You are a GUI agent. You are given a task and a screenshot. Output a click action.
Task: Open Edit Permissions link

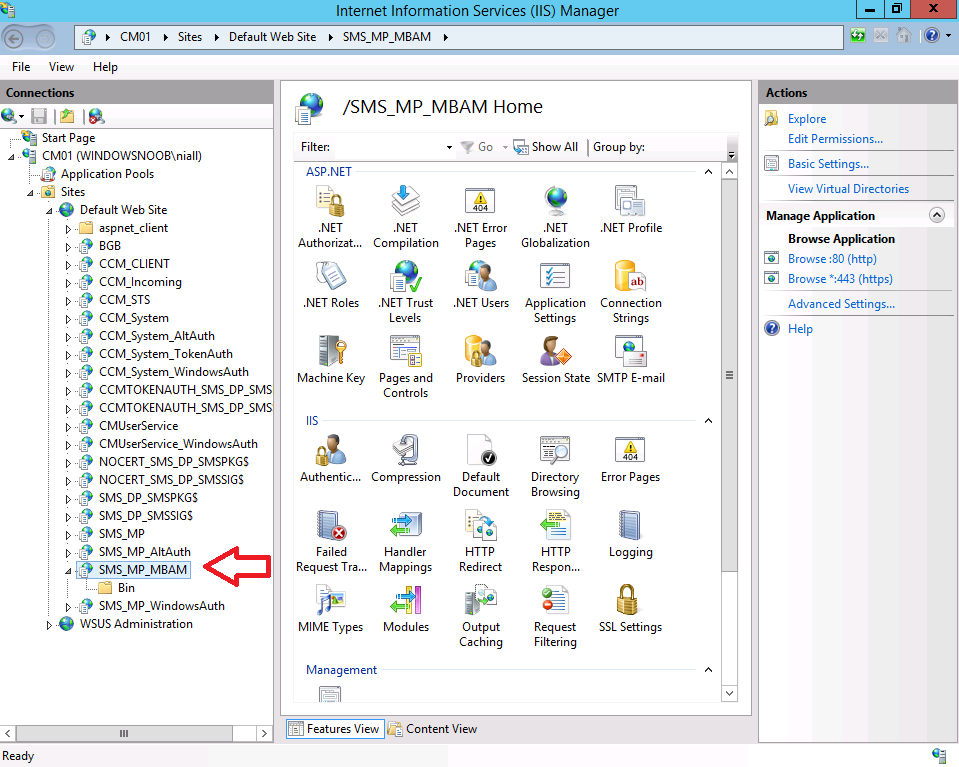coord(835,139)
